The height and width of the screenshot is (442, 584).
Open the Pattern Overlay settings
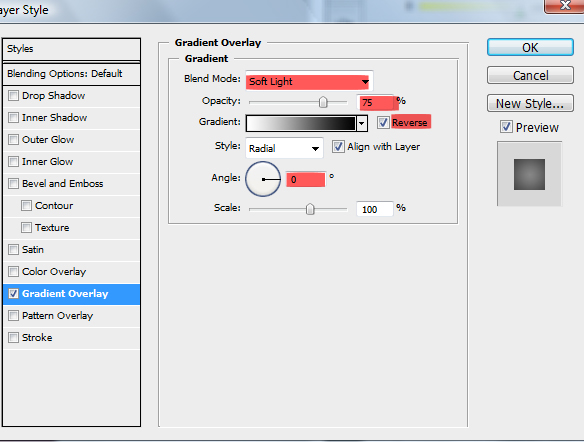click(57, 316)
